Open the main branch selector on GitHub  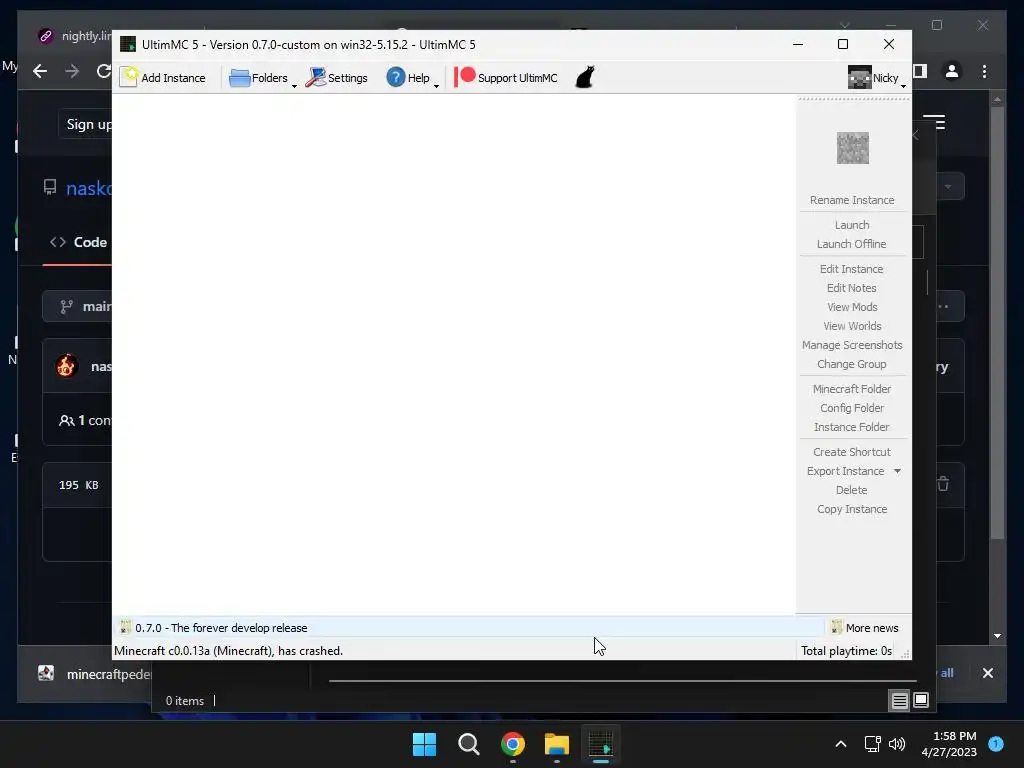tap(78, 306)
